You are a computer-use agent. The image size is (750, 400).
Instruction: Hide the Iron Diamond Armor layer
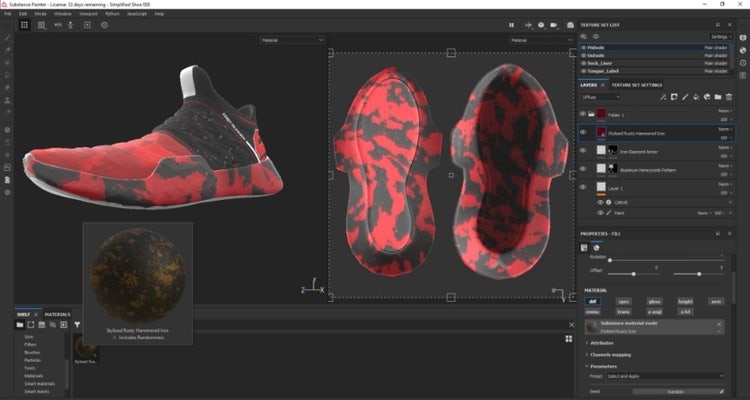point(583,150)
